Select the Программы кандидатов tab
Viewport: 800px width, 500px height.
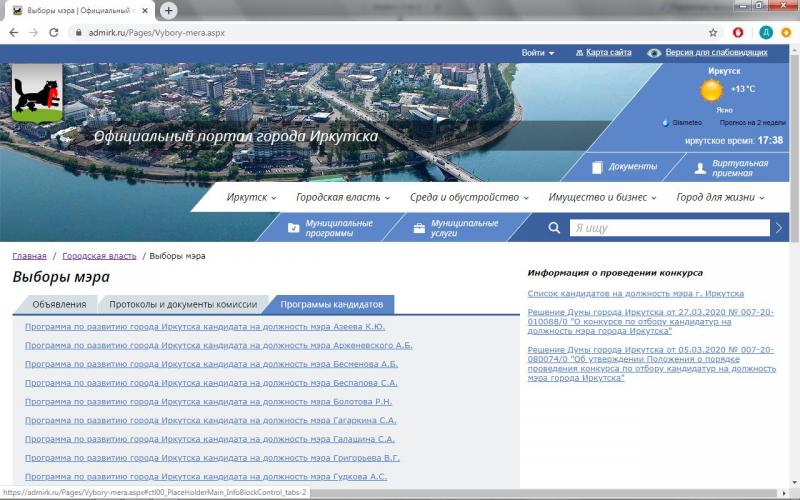[332, 305]
